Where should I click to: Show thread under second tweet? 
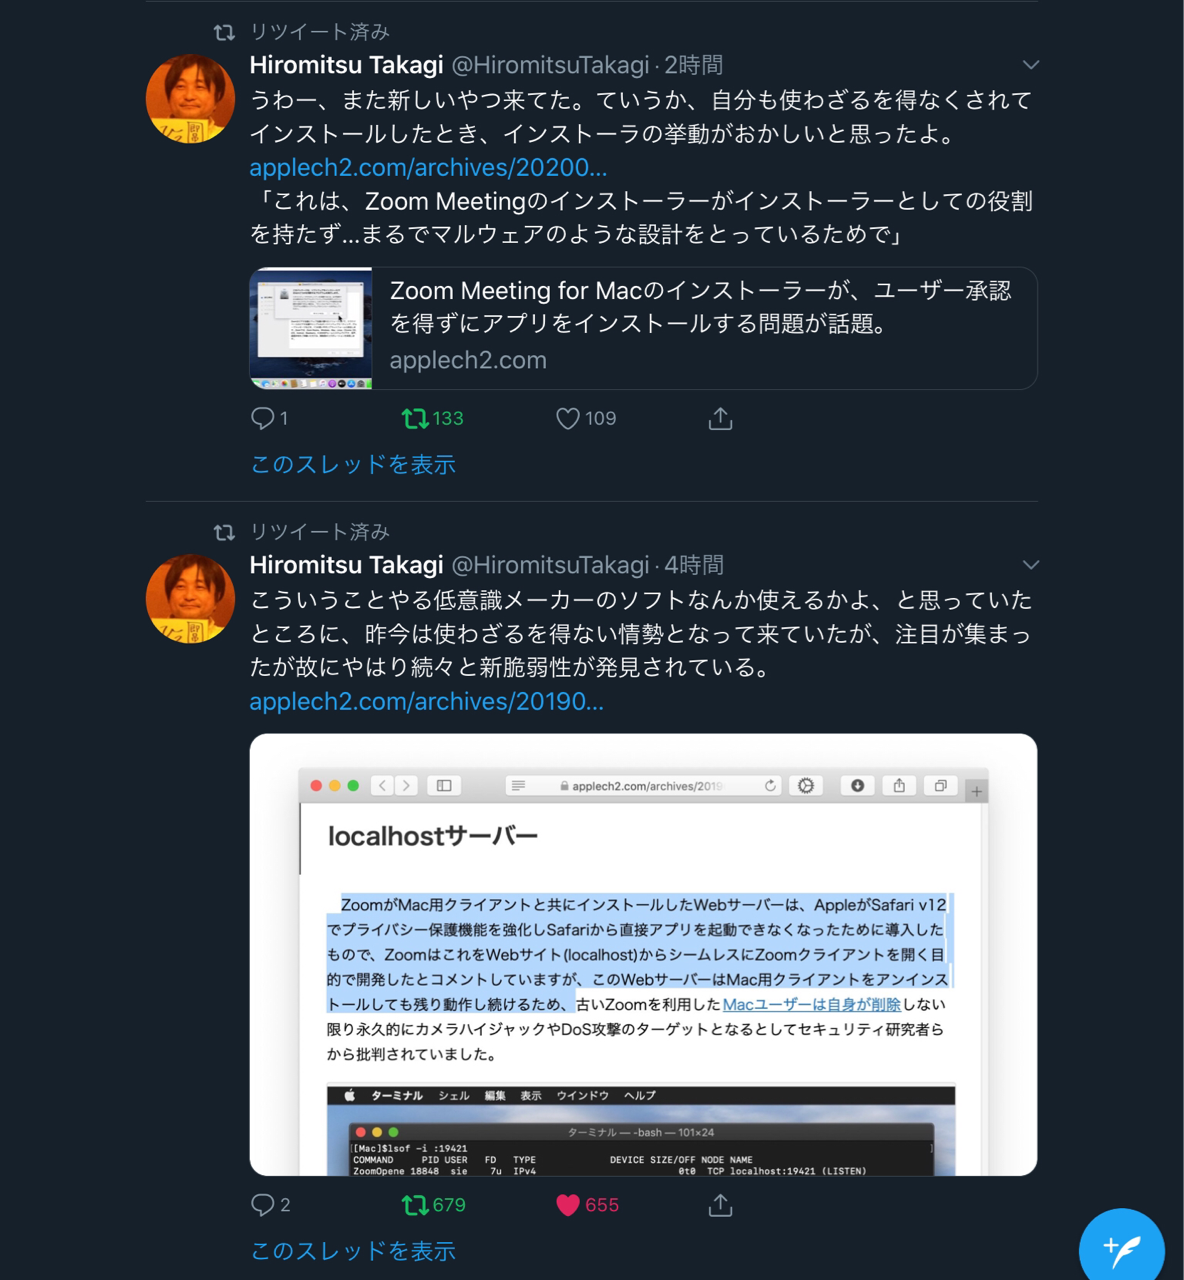353,1251
